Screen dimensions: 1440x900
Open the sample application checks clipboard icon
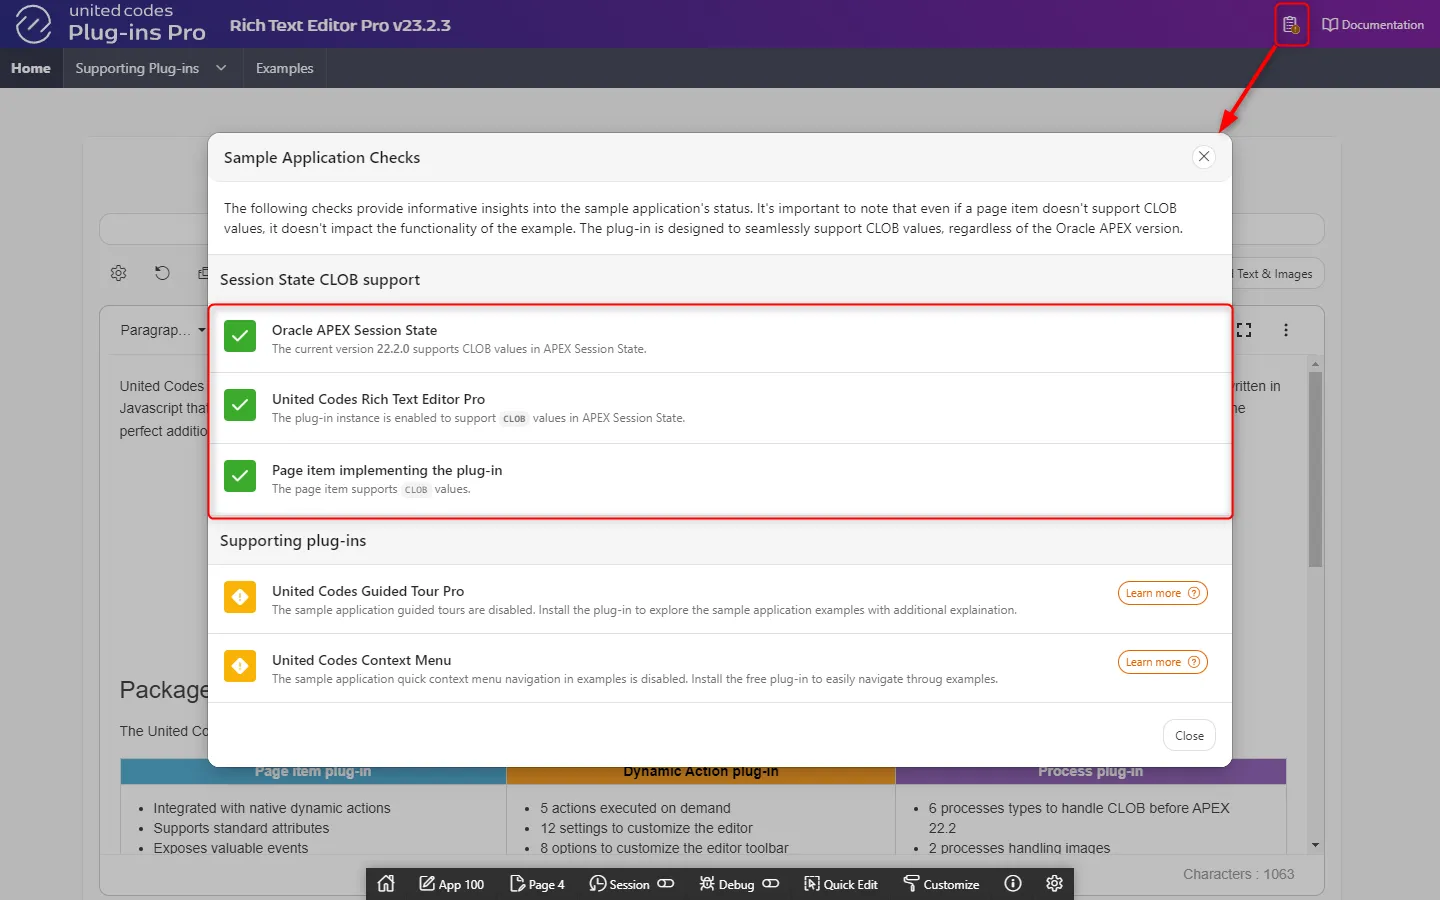(1291, 24)
